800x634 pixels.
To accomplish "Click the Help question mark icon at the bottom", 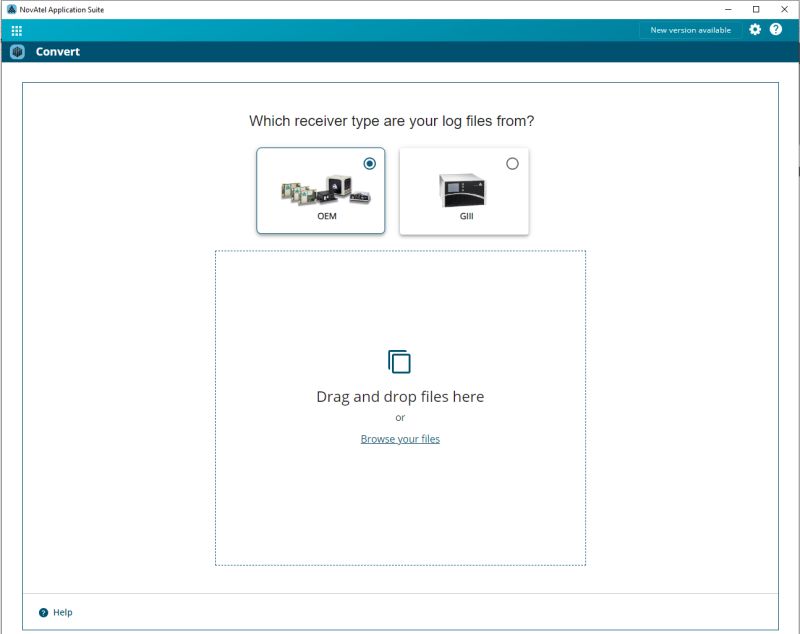I will click(x=43, y=613).
